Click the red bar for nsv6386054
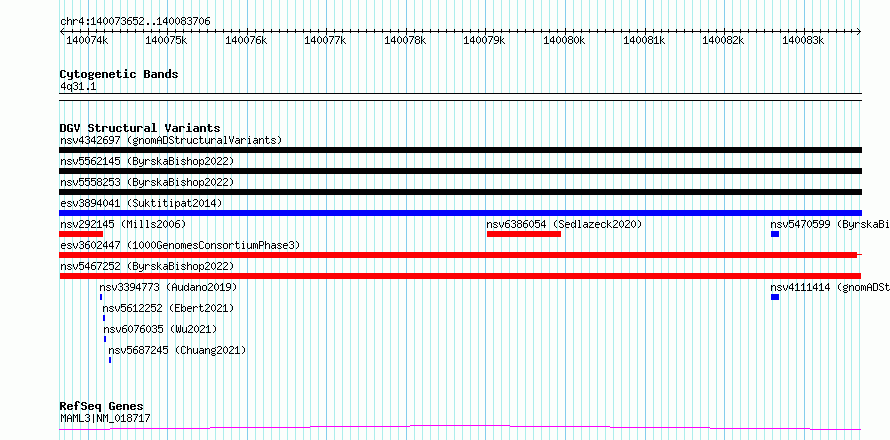890x440 pixels. point(524,234)
